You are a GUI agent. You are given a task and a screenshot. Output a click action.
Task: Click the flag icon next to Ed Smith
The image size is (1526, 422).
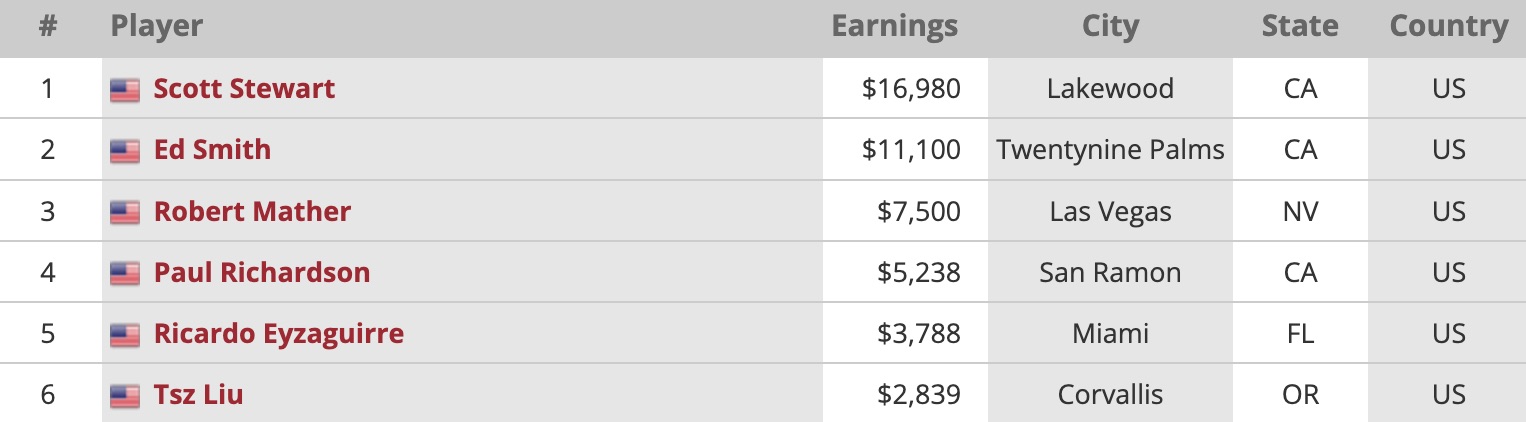[x=125, y=151]
